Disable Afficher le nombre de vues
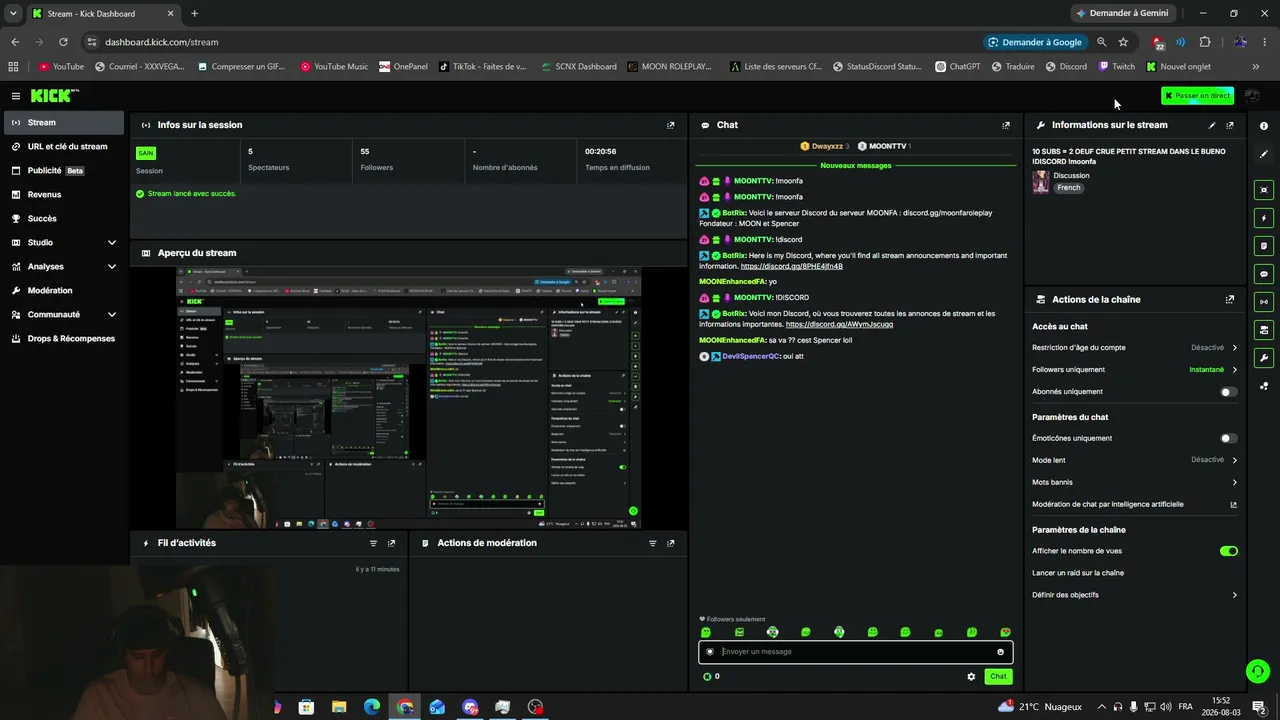The image size is (1280, 720). [x=1229, y=551]
